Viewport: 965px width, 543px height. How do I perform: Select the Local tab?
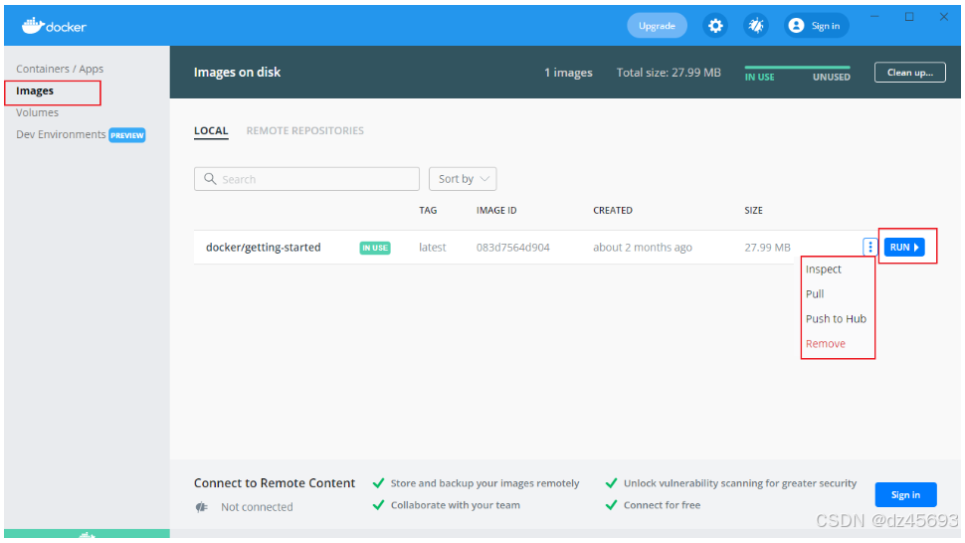click(x=211, y=131)
